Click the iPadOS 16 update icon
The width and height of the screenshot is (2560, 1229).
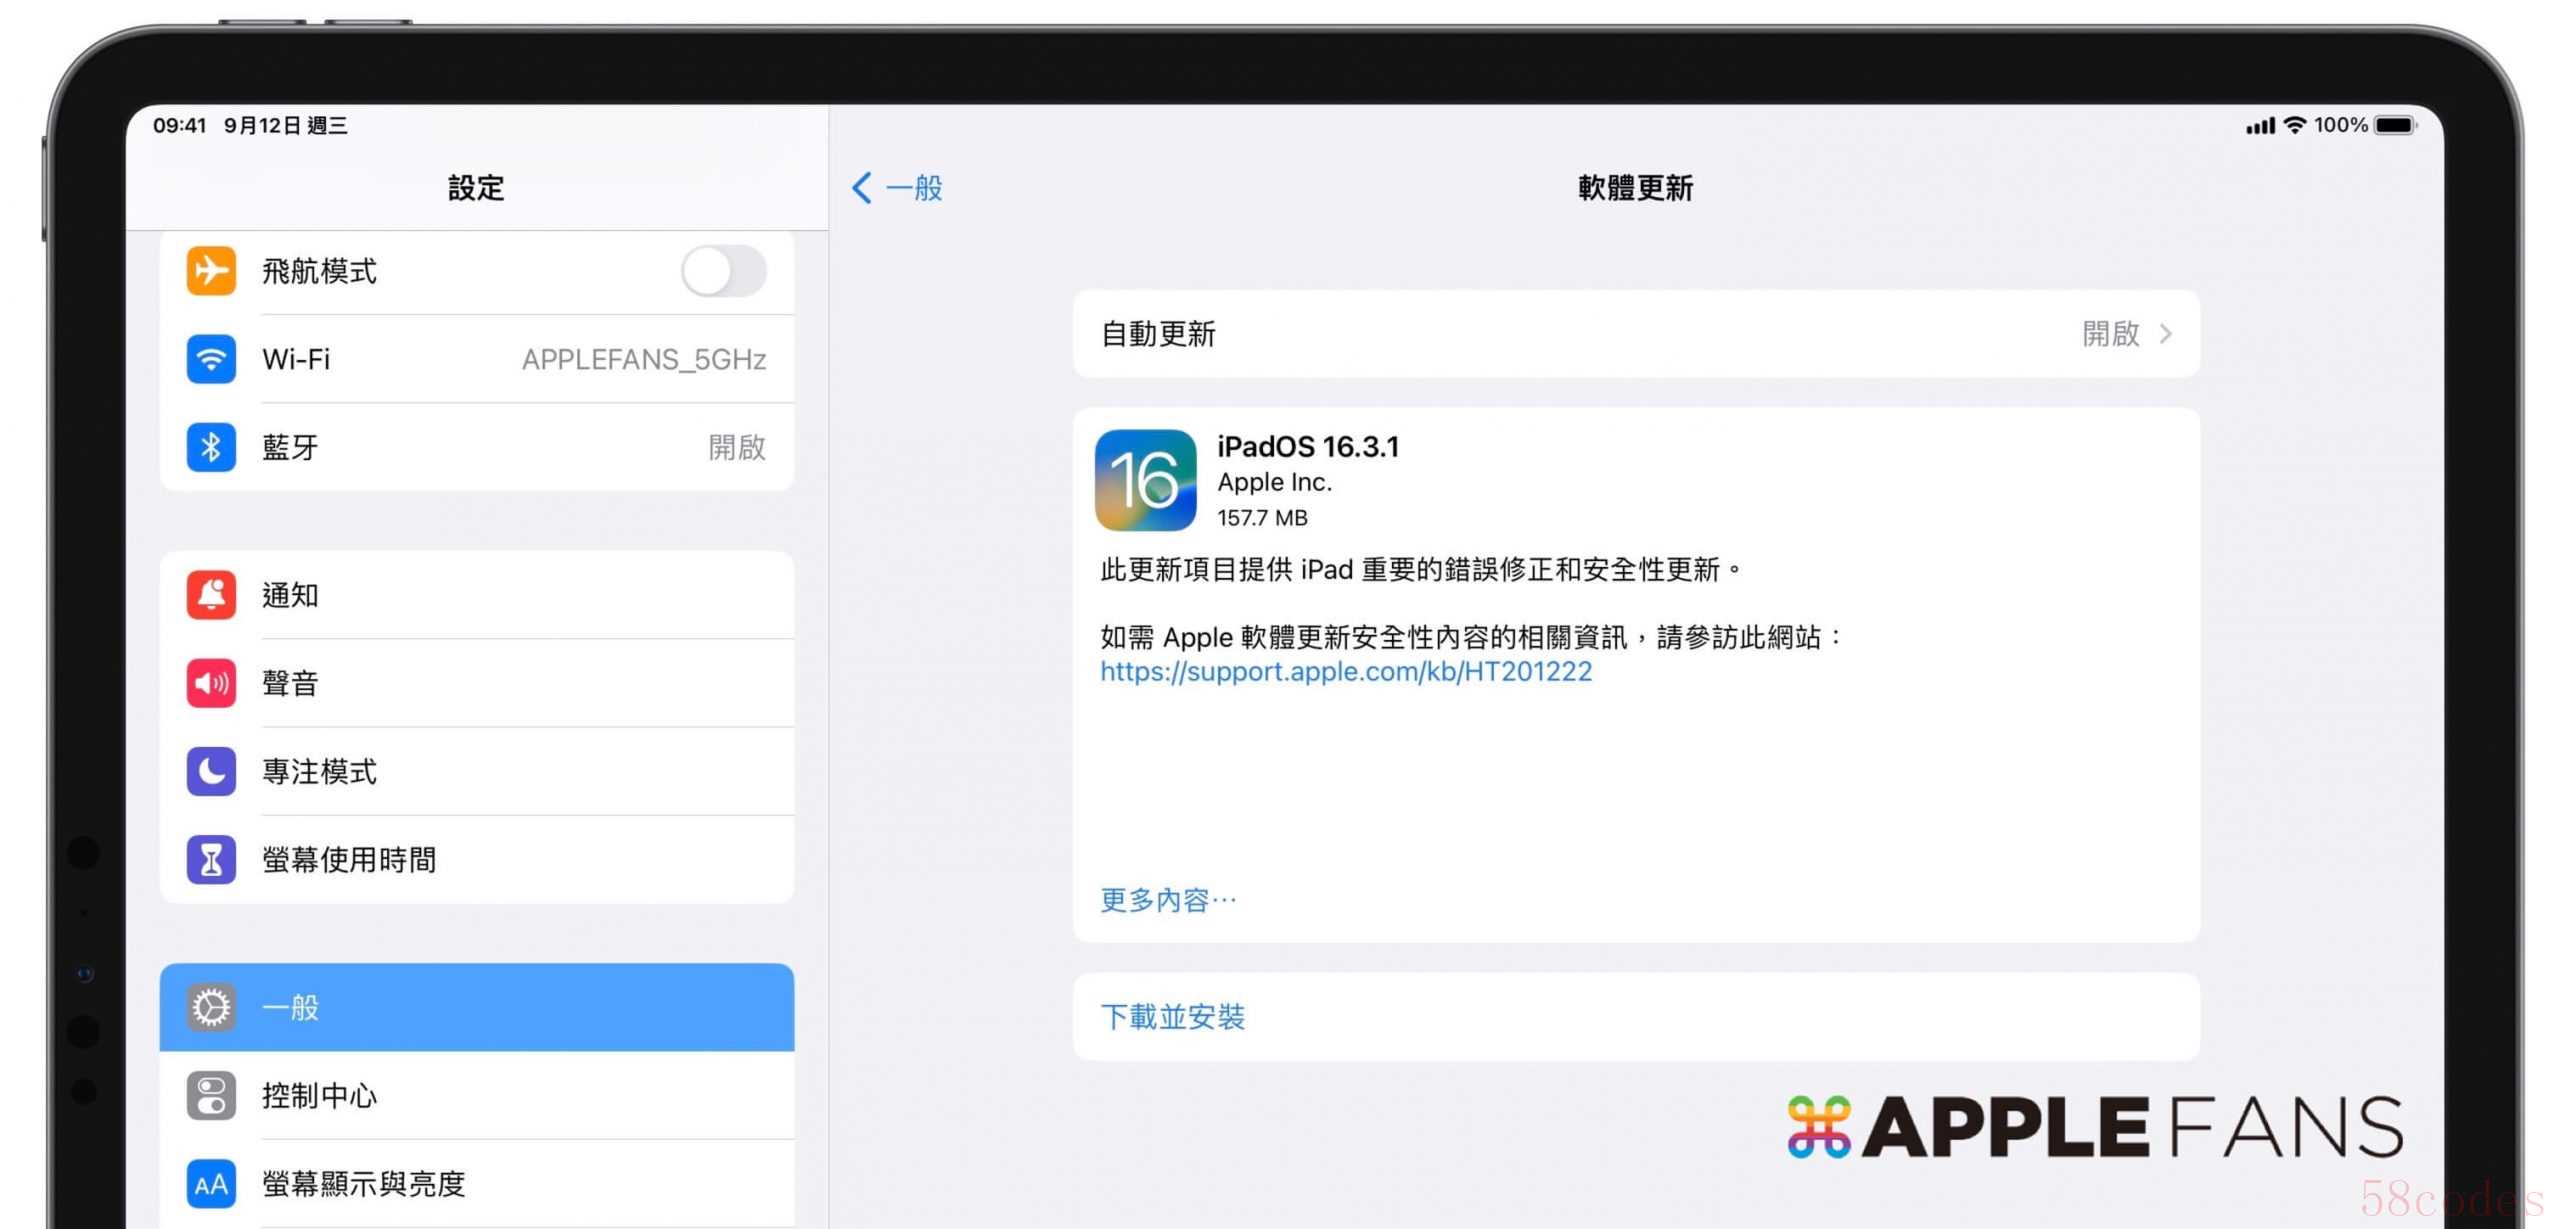pos(1145,480)
